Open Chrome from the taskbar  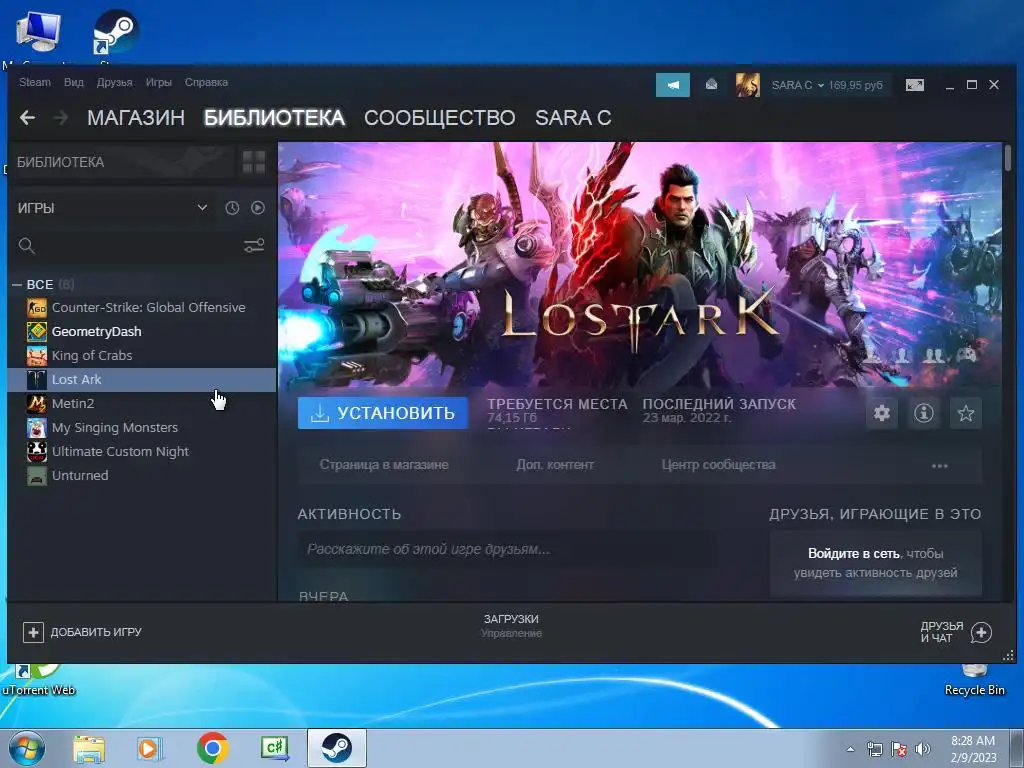coord(213,748)
